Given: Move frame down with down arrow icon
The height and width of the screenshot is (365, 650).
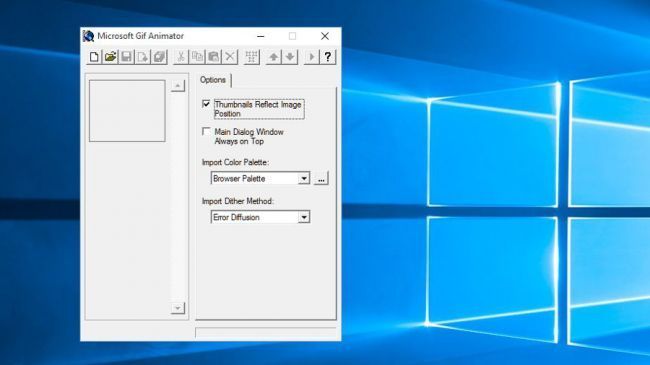Looking at the screenshot, I should (x=290, y=57).
